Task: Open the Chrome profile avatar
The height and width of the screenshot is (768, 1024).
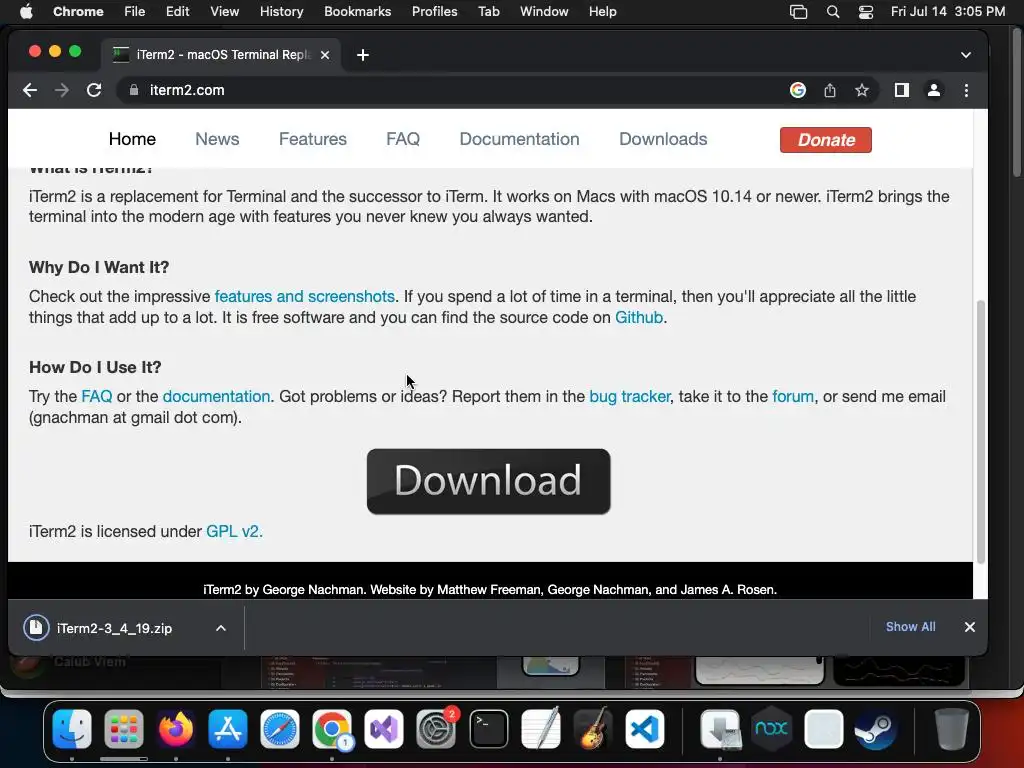Action: (934, 90)
